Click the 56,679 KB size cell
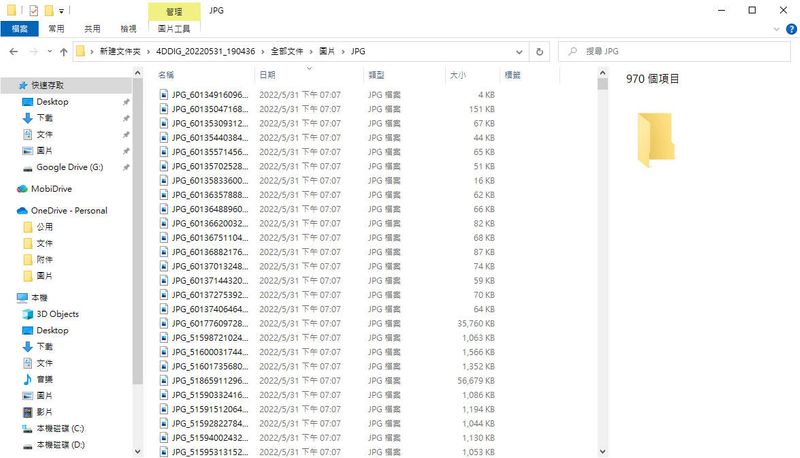 [x=476, y=380]
